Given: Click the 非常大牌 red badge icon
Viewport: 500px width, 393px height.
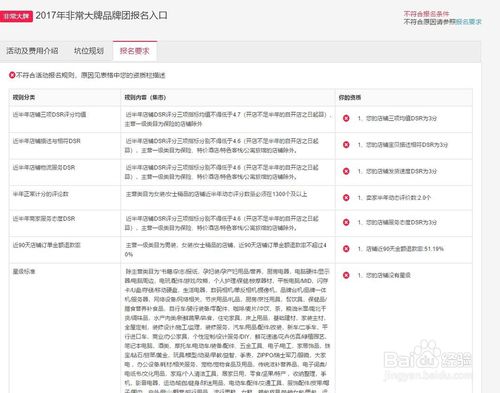Looking at the screenshot, I should click(16, 16).
